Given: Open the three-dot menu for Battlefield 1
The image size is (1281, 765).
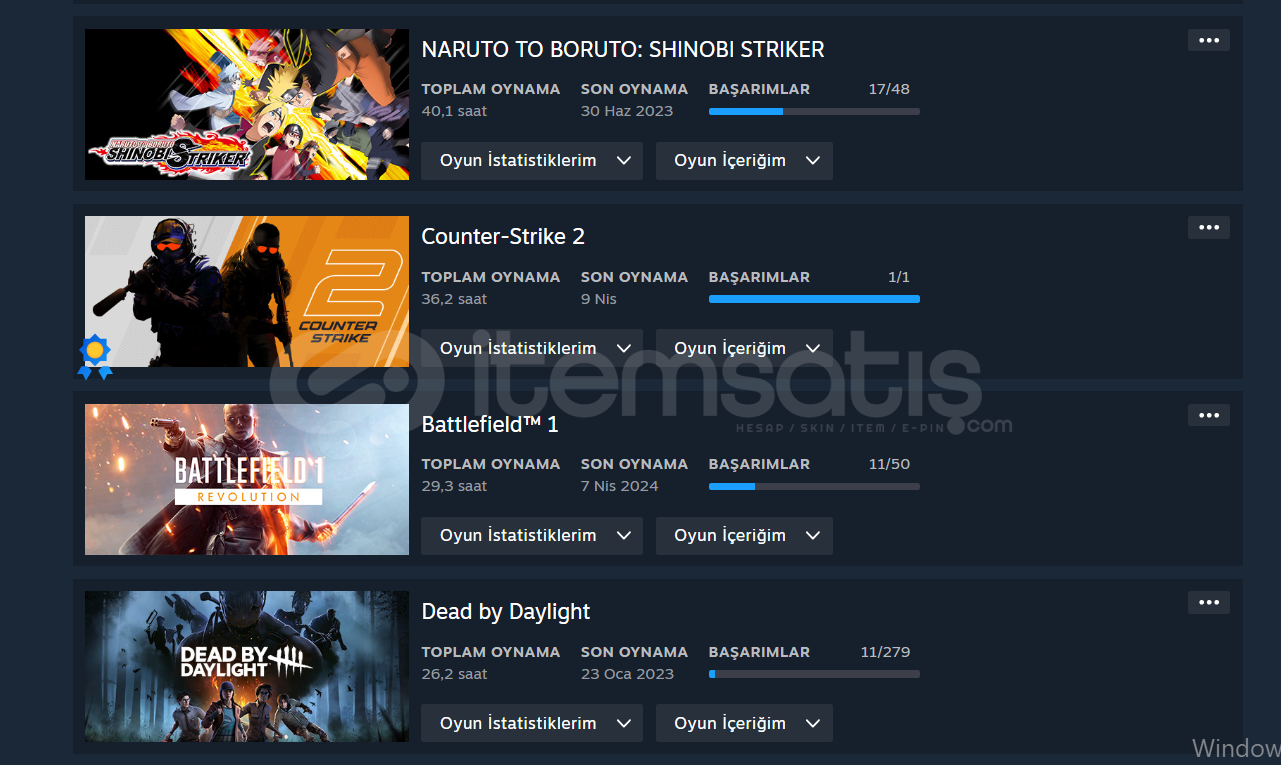Looking at the screenshot, I should click(1209, 415).
